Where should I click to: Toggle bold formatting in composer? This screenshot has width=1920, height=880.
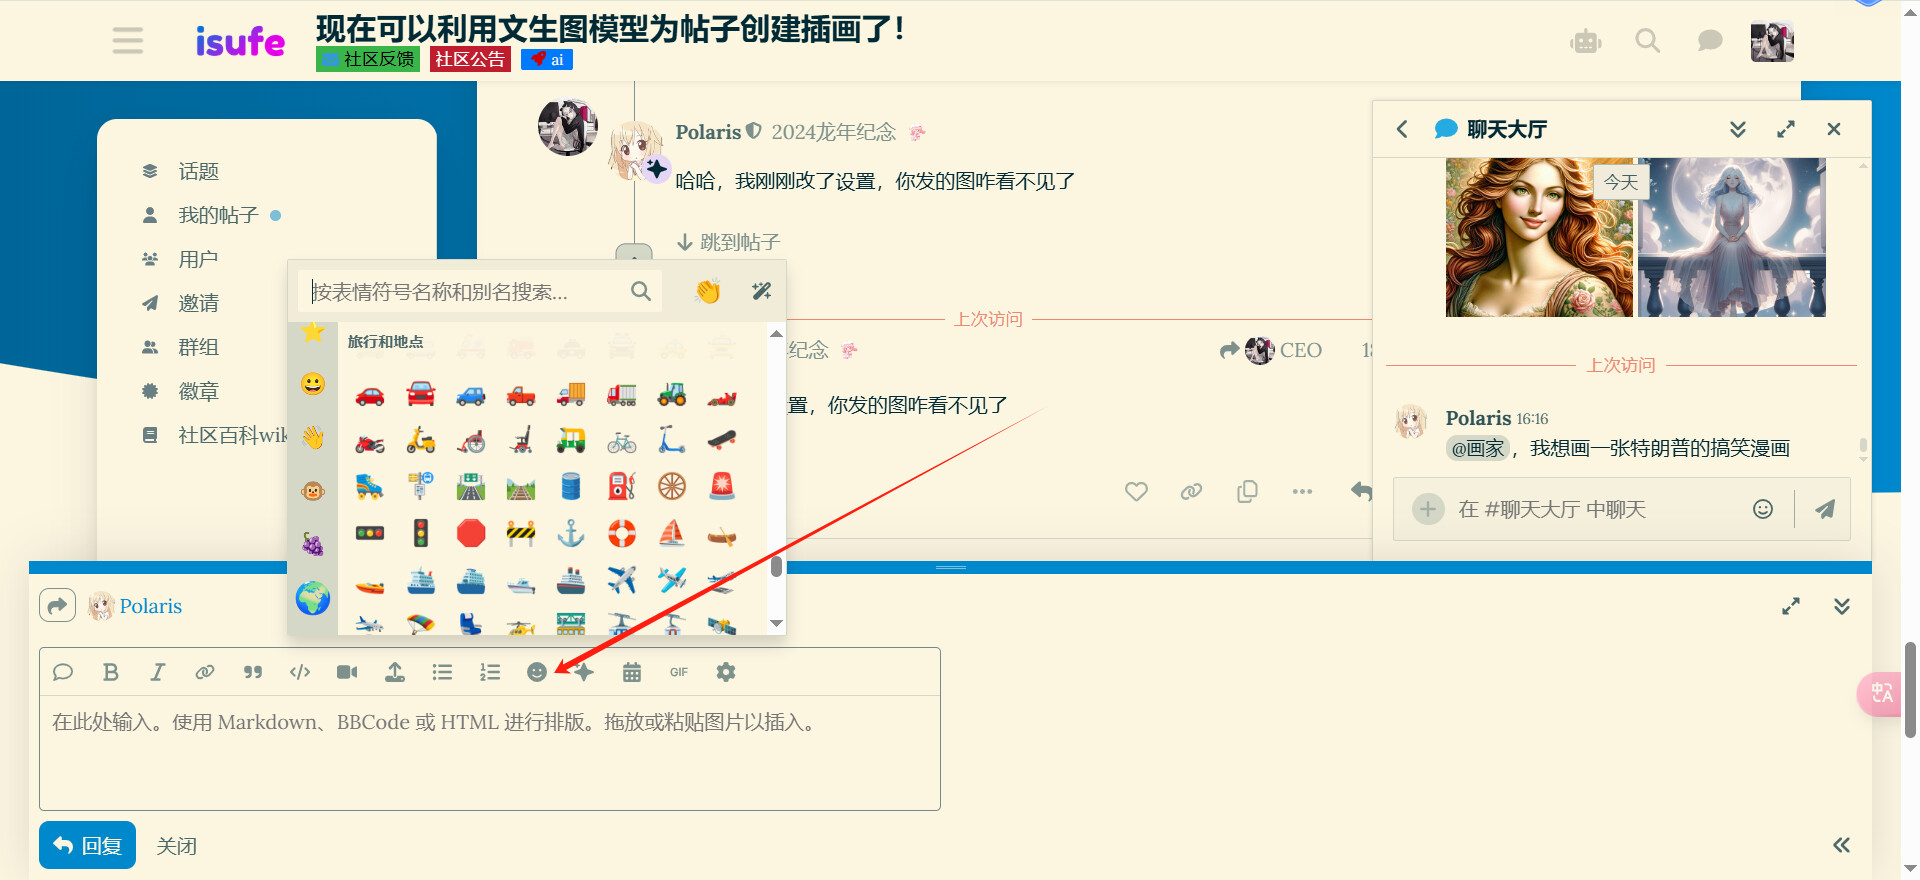click(x=111, y=672)
